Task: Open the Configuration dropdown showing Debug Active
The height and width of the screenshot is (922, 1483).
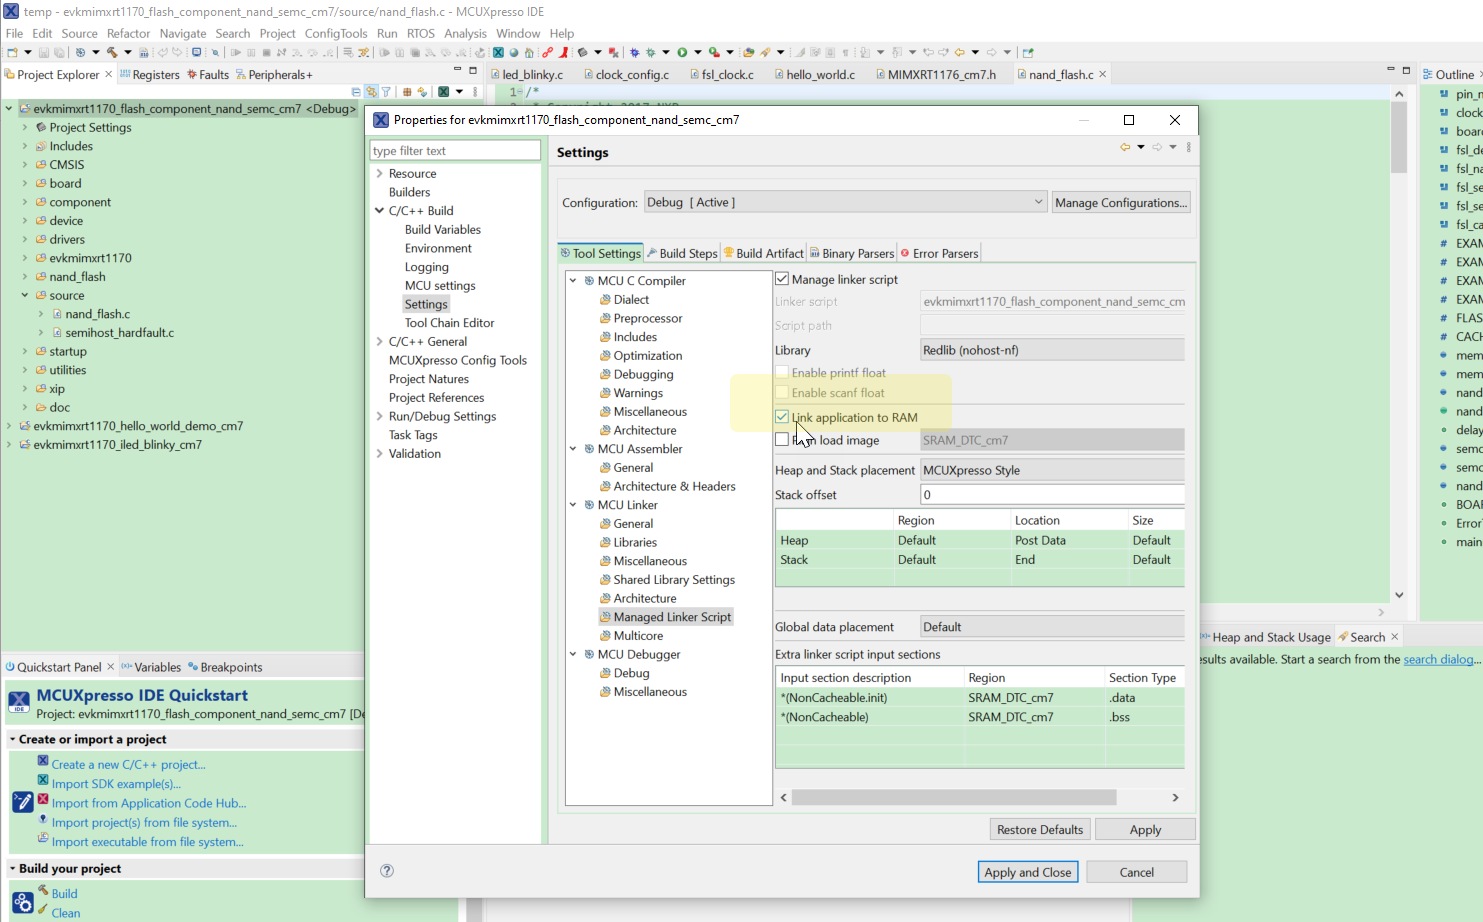Action: (1038, 202)
